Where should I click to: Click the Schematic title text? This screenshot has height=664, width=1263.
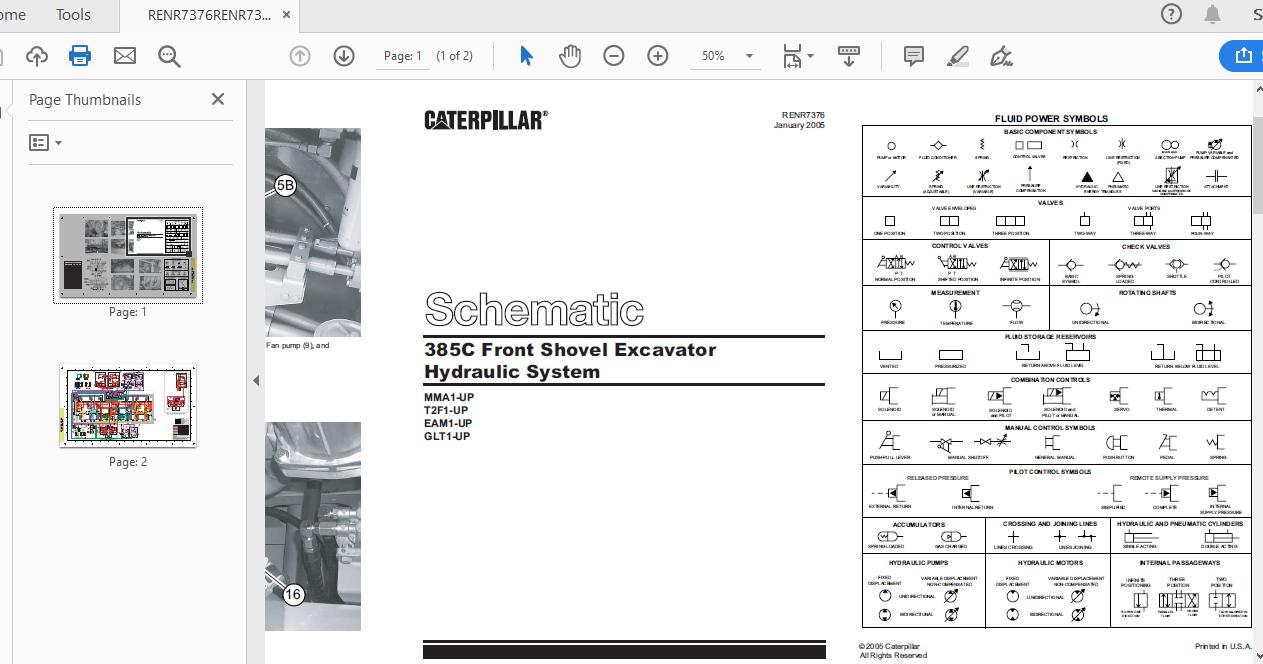point(534,310)
